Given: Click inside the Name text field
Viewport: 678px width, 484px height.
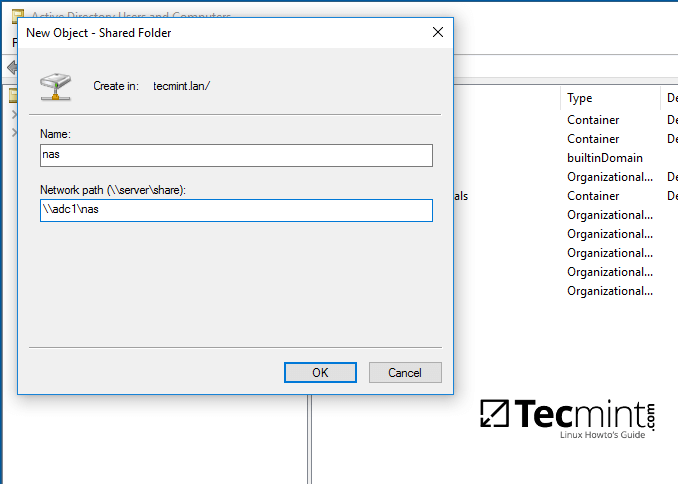Looking at the screenshot, I should (x=236, y=155).
